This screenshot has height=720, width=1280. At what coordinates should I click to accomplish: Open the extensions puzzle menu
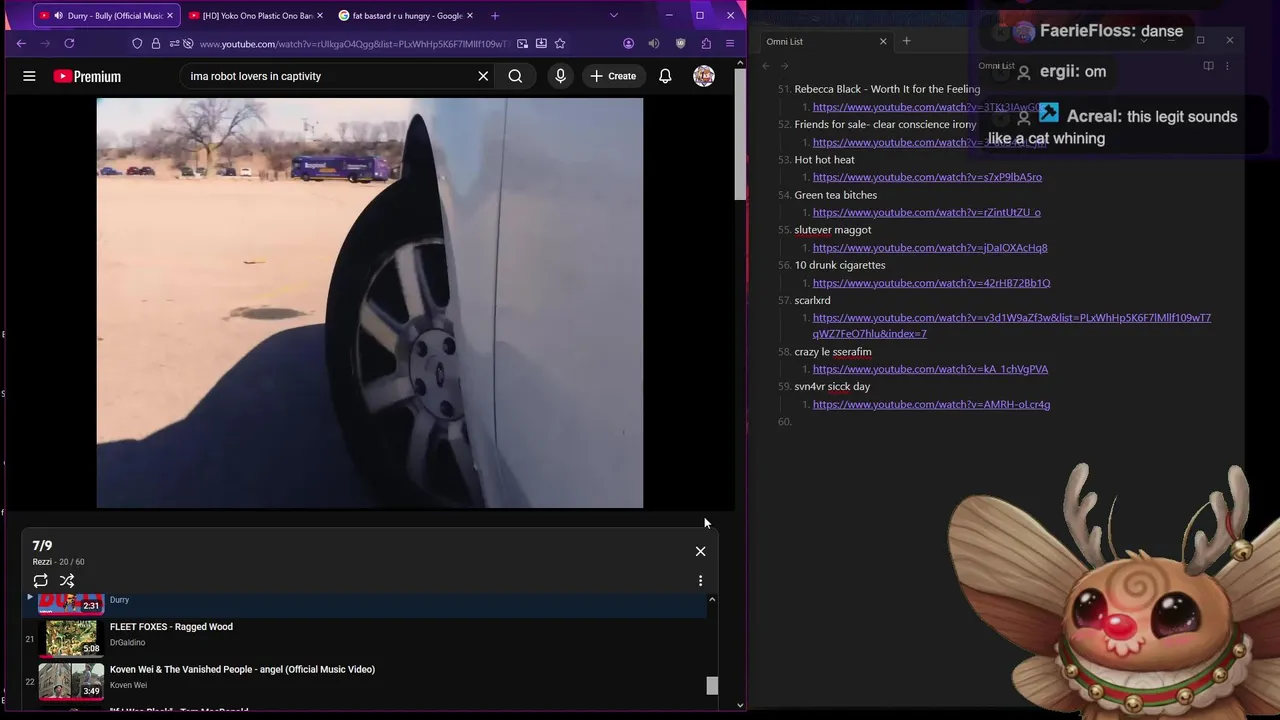point(706,44)
